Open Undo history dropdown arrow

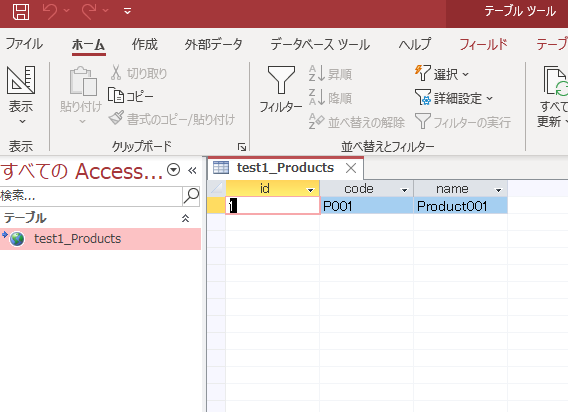point(67,11)
